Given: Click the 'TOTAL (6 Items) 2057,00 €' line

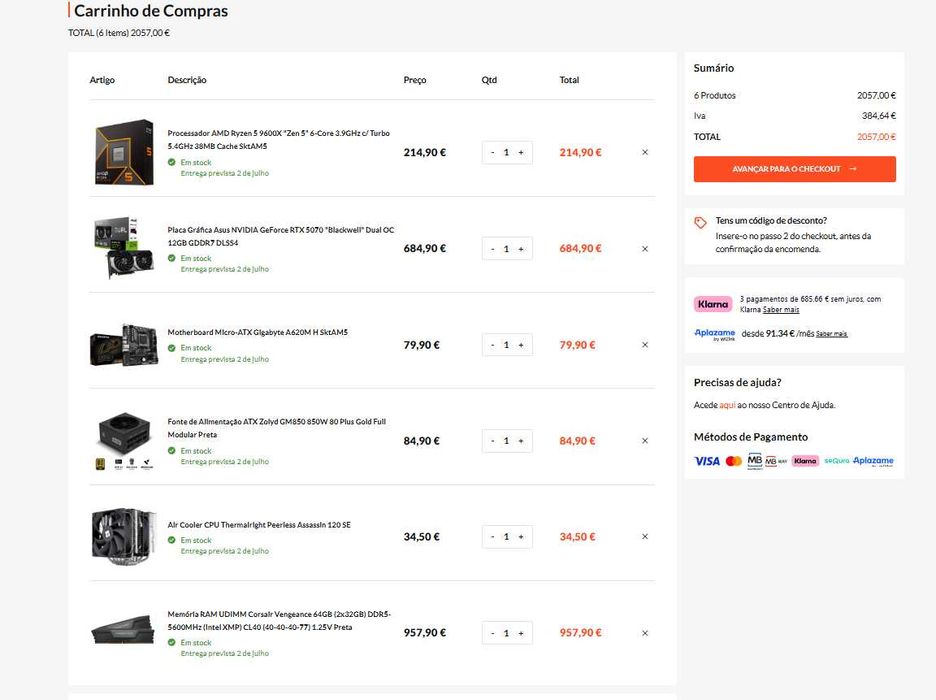Looking at the screenshot, I should click(119, 33).
